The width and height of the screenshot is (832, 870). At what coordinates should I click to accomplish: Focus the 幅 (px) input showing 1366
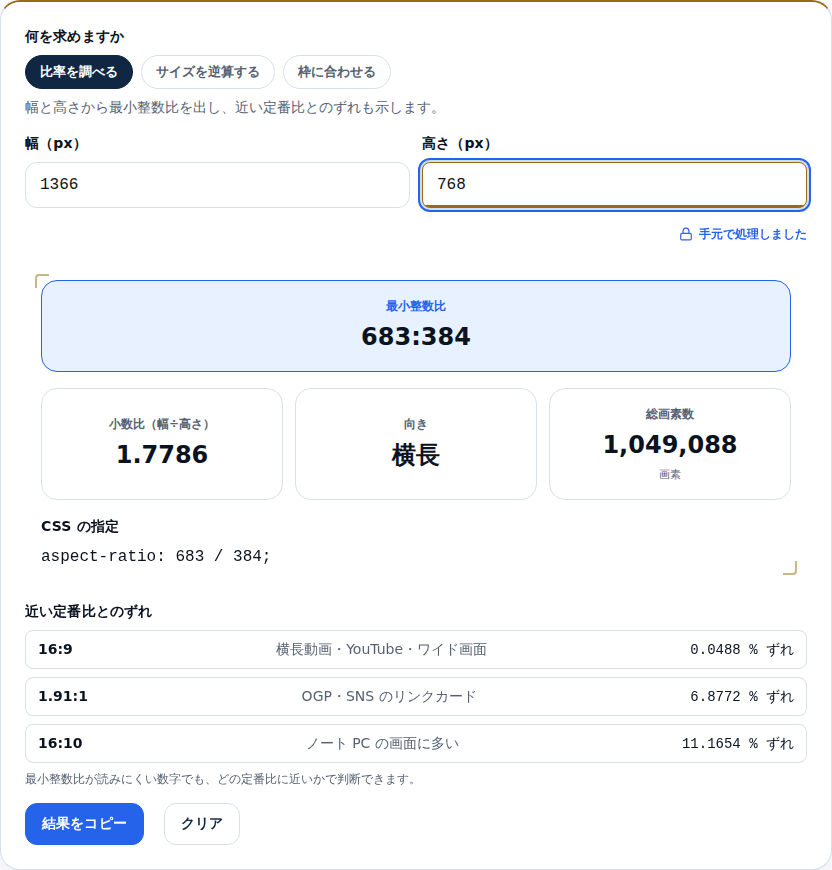[217, 185]
